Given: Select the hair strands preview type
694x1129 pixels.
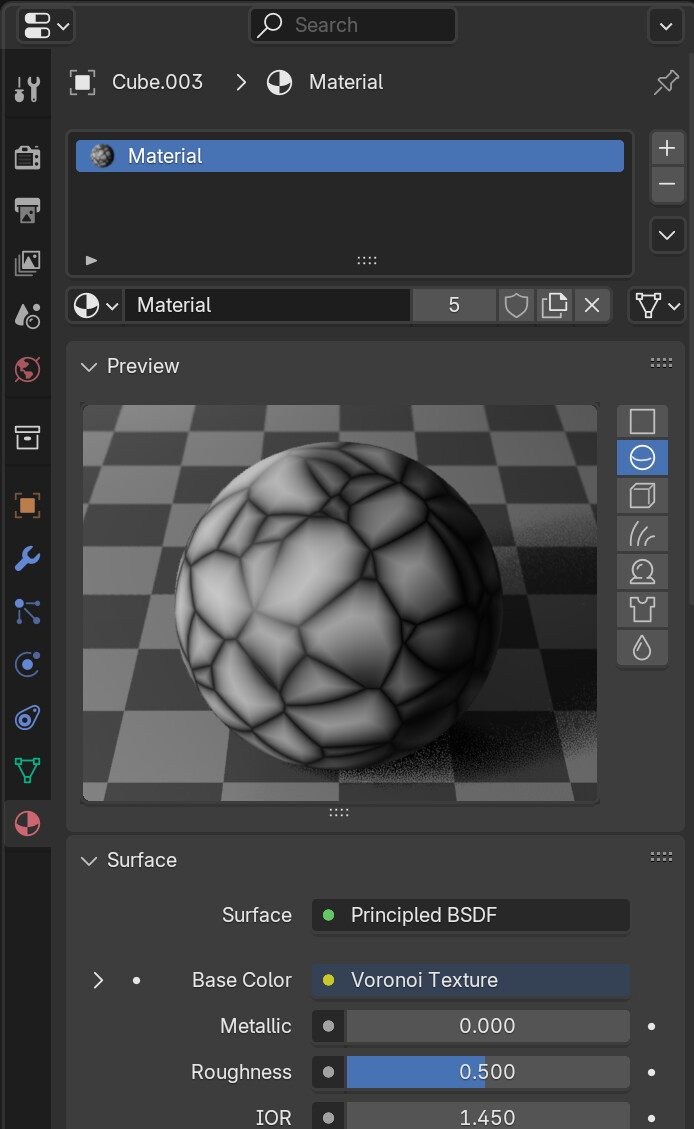Looking at the screenshot, I should pyautogui.click(x=642, y=534).
